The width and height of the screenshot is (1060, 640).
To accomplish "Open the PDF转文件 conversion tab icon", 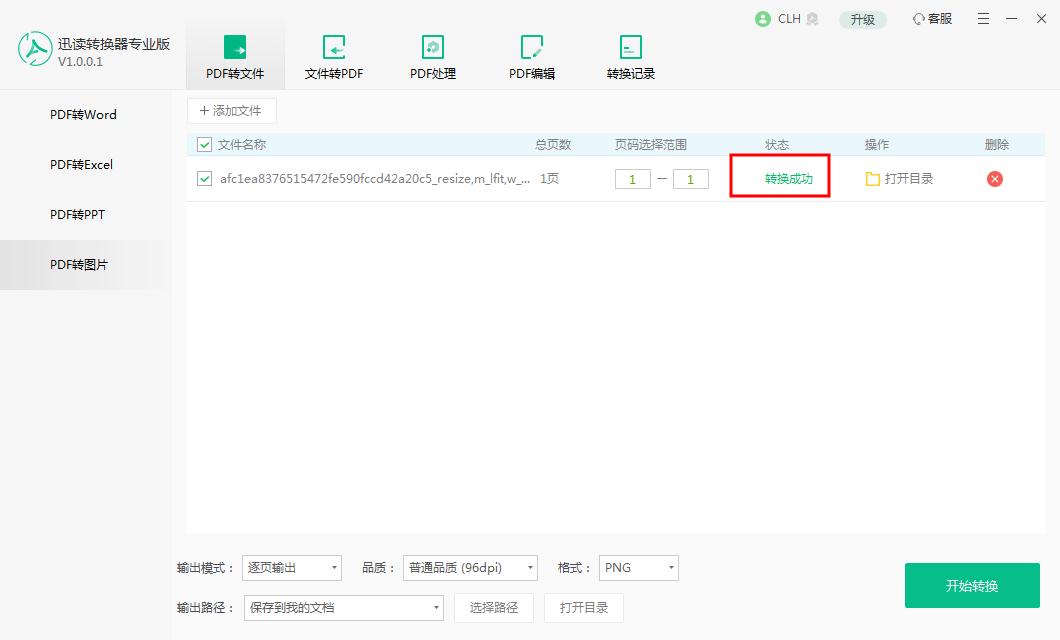I will pos(234,47).
